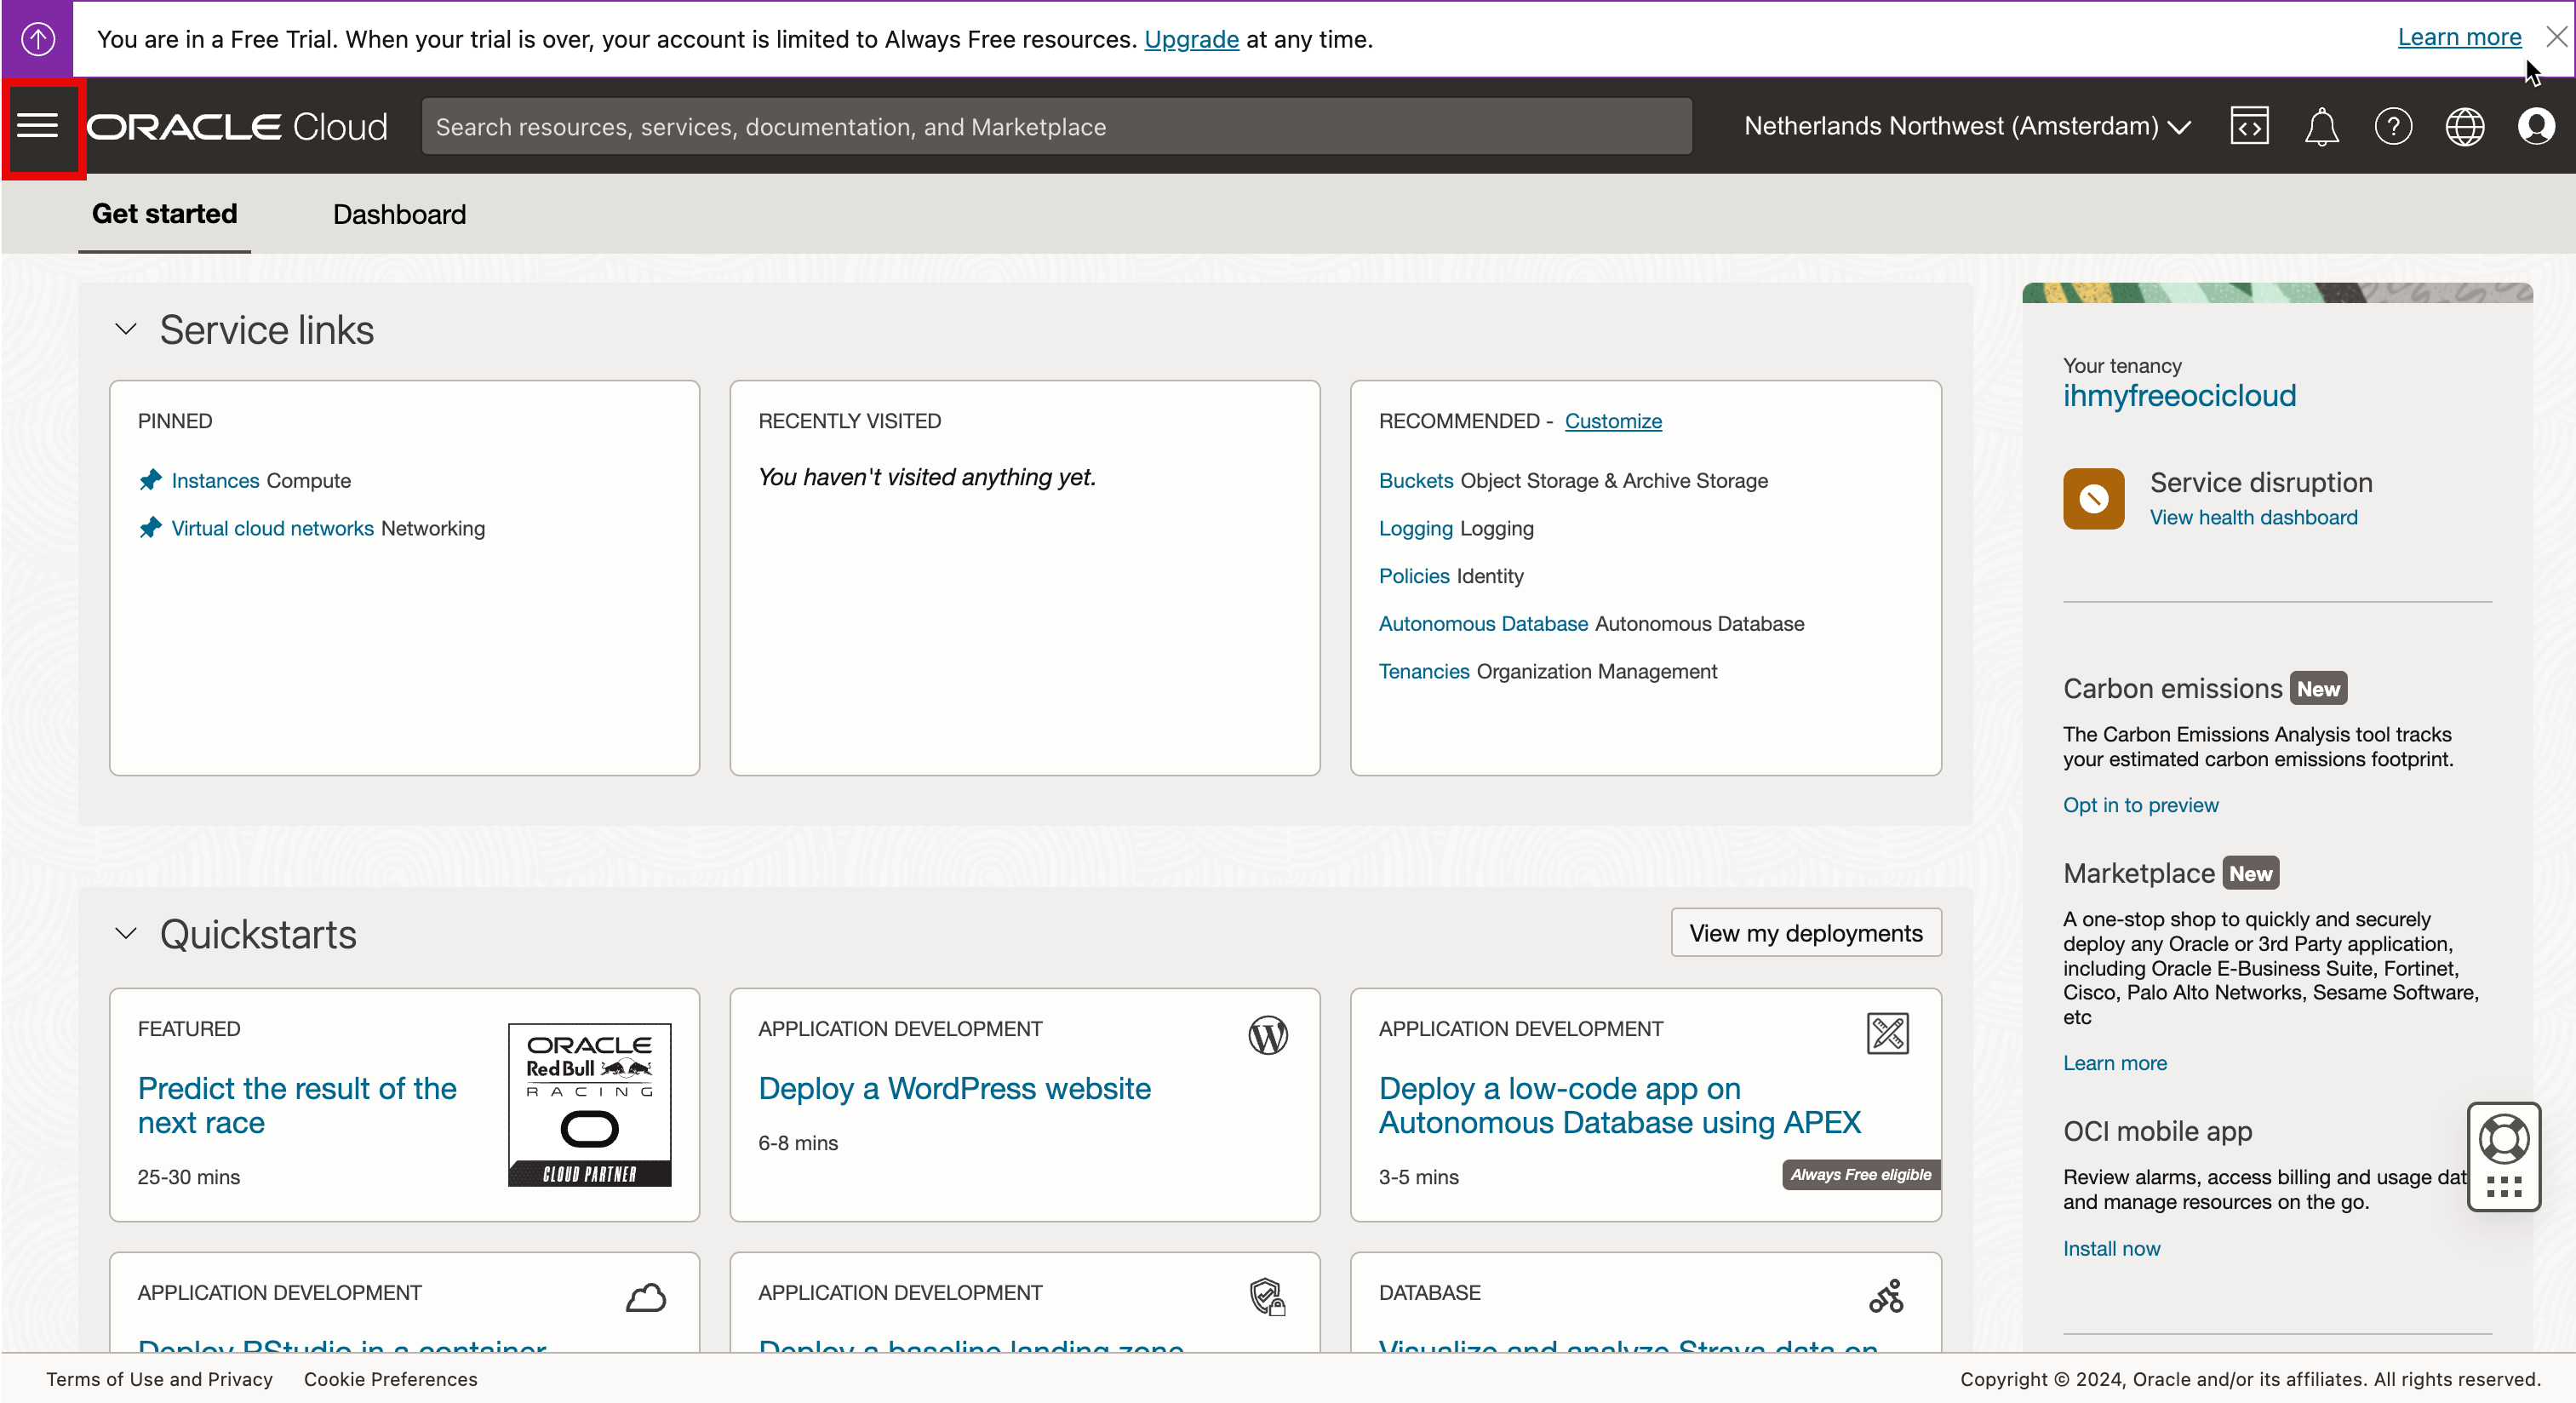This screenshot has width=2576, height=1403.
Task: Switch to the Dashboard tab
Action: 399,214
